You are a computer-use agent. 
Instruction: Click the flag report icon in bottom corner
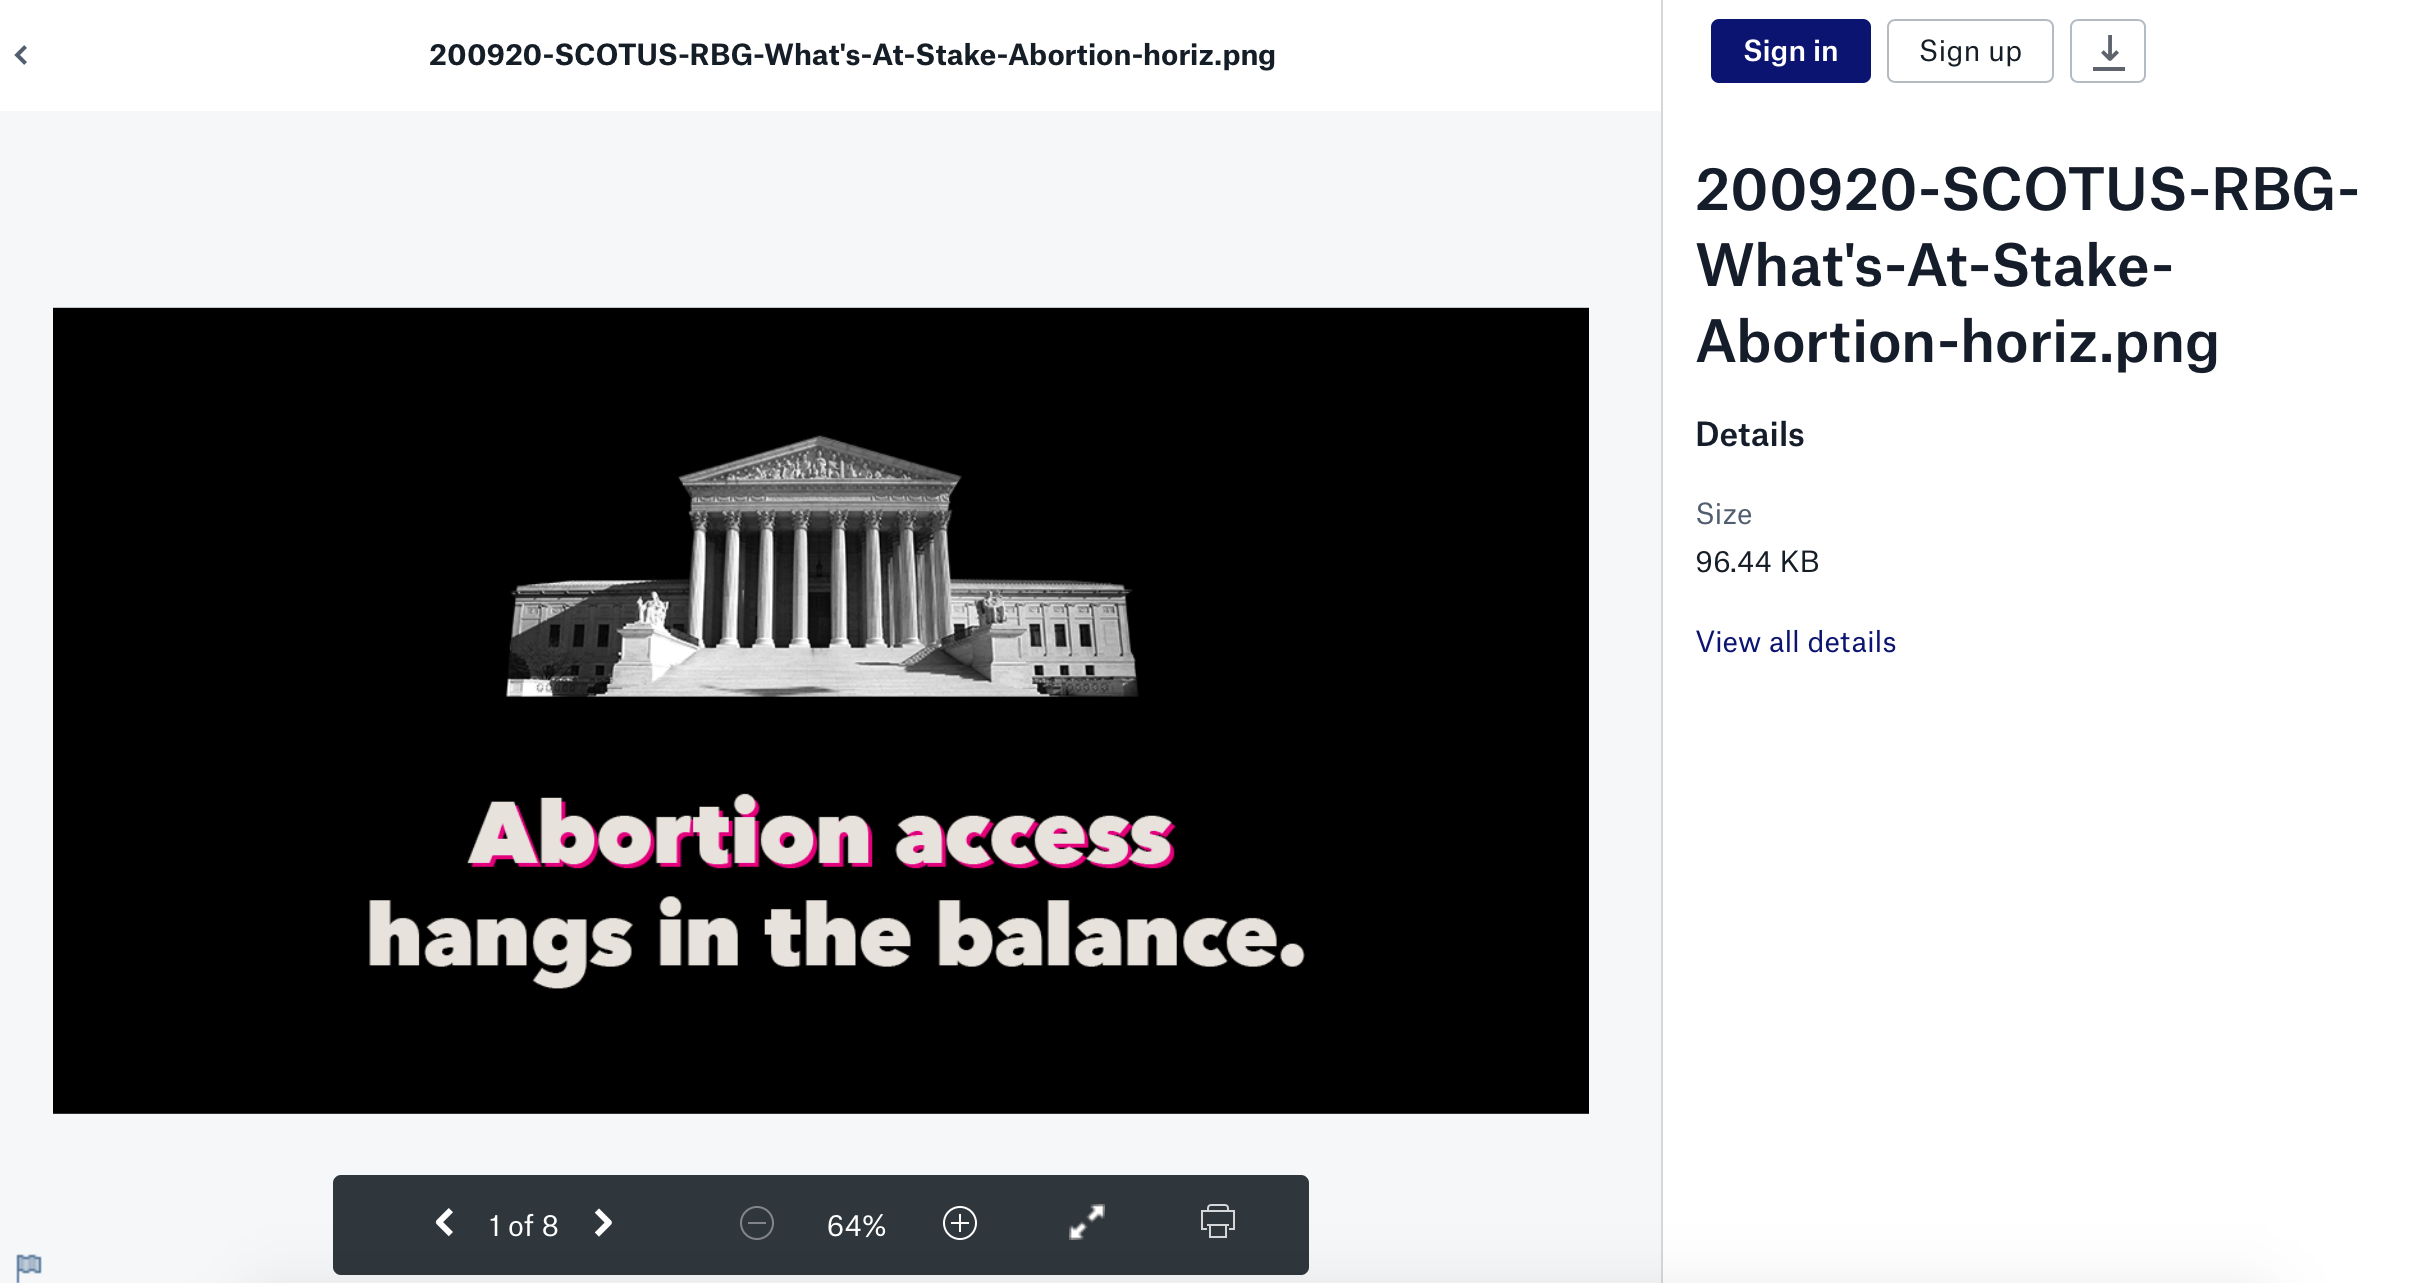click(29, 1266)
